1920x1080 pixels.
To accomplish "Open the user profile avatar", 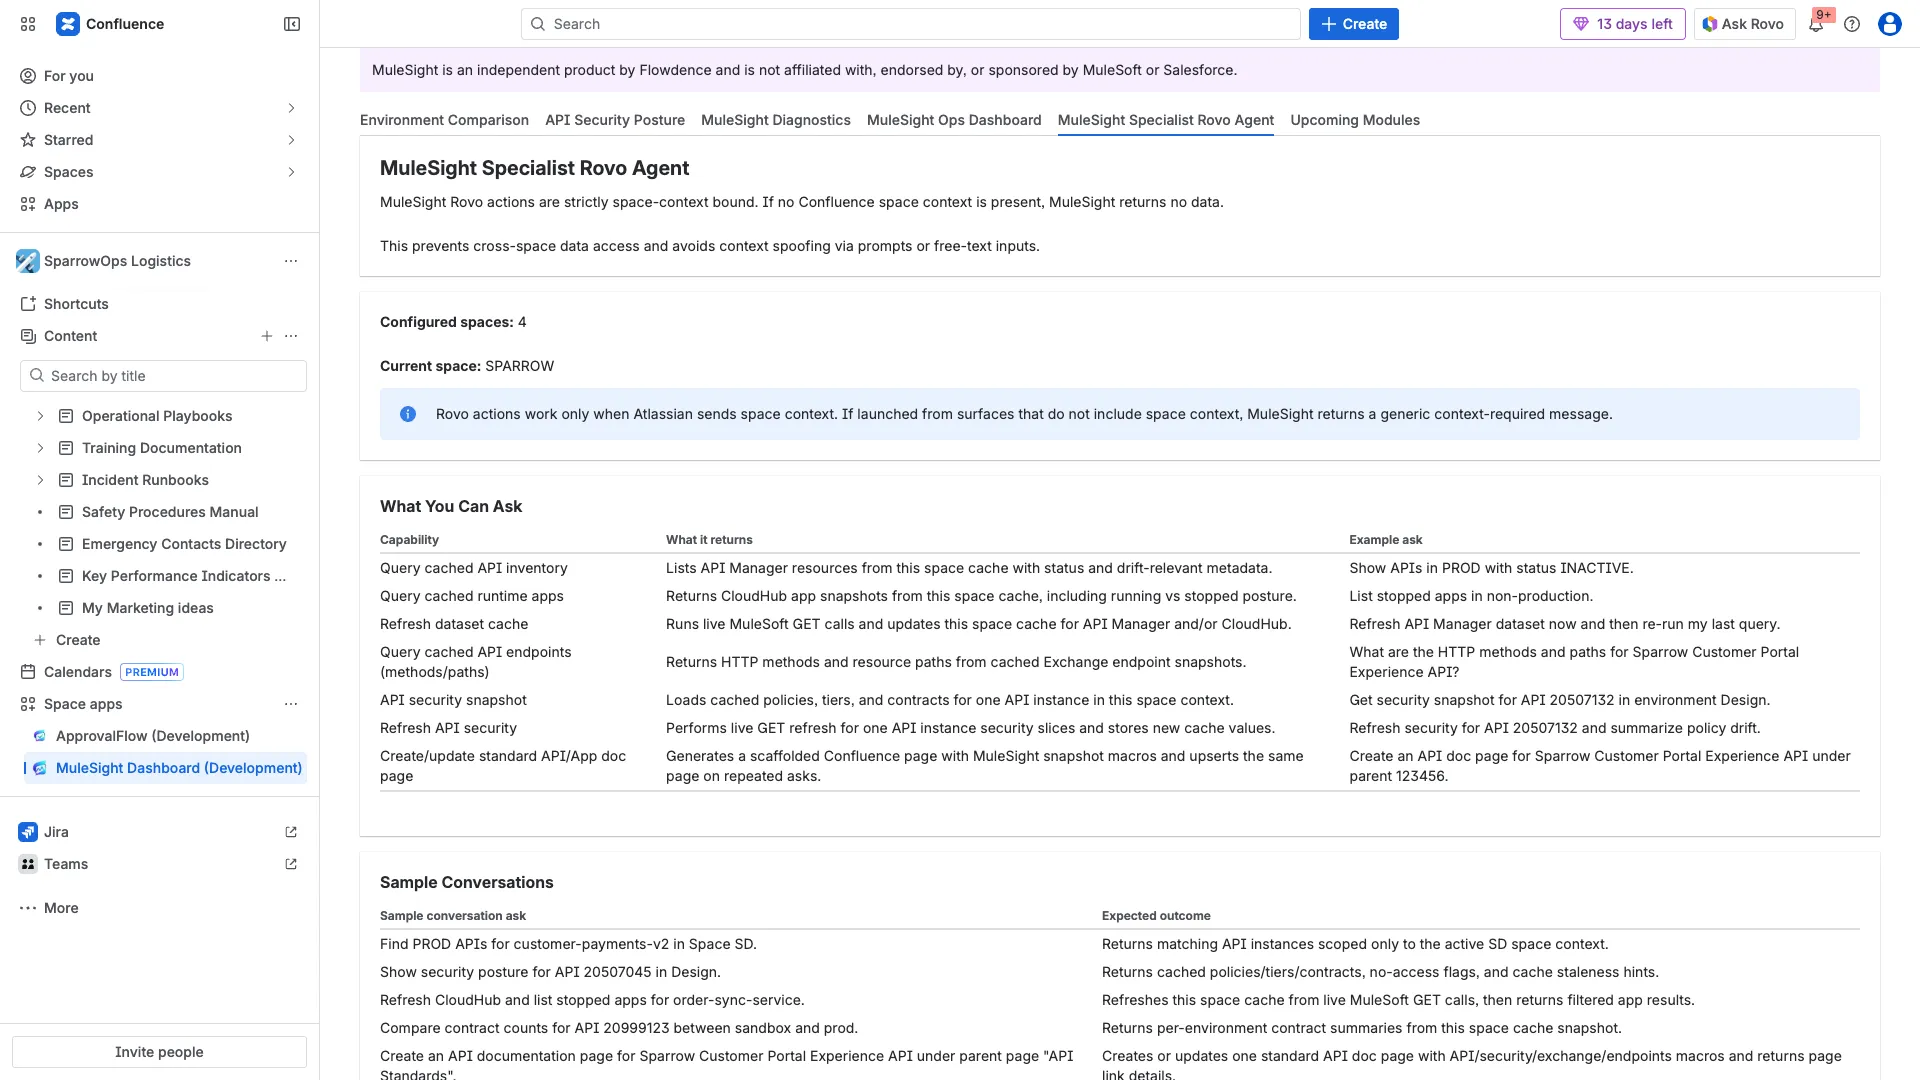I will [x=1889, y=24].
